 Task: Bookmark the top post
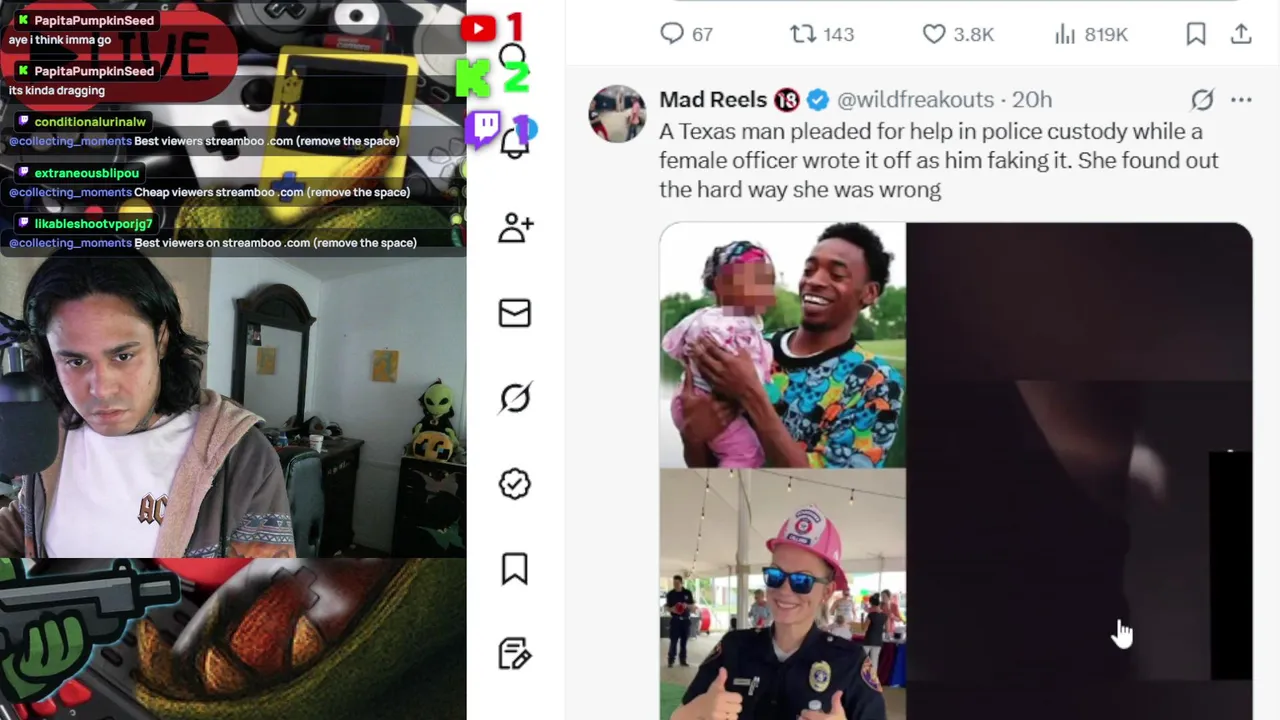tap(1196, 34)
